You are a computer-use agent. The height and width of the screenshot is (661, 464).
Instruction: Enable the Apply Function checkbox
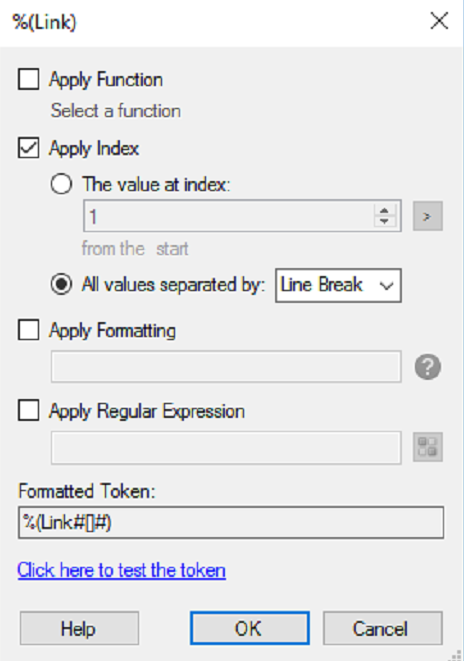point(29,79)
